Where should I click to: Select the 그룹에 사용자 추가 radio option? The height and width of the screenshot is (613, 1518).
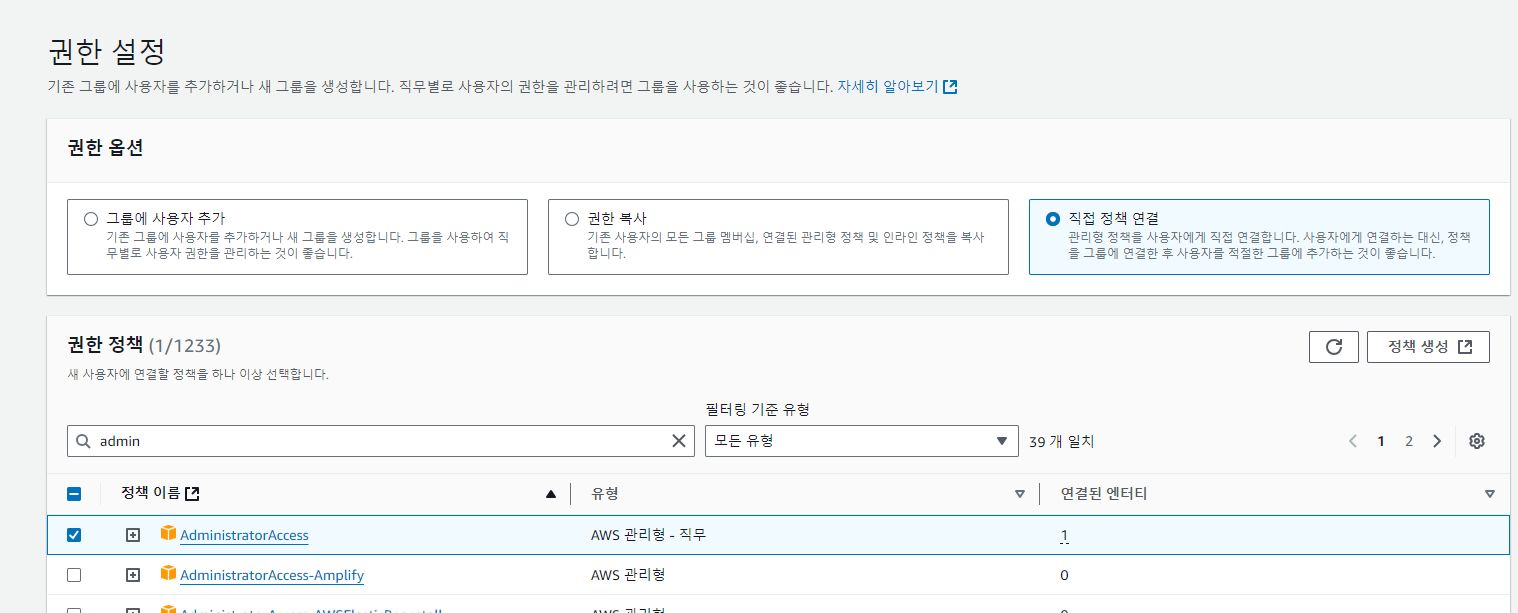coord(92,218)
